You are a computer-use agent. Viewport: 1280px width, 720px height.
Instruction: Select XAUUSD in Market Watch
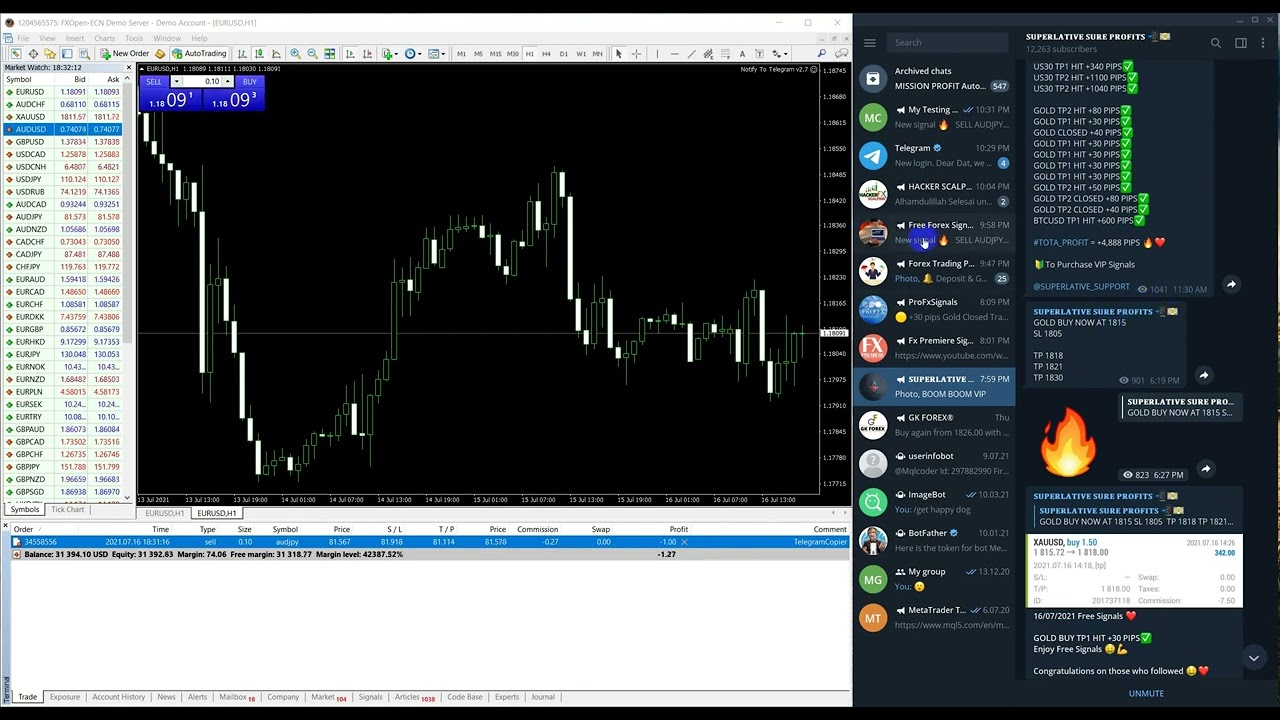(x=30, y=117)
